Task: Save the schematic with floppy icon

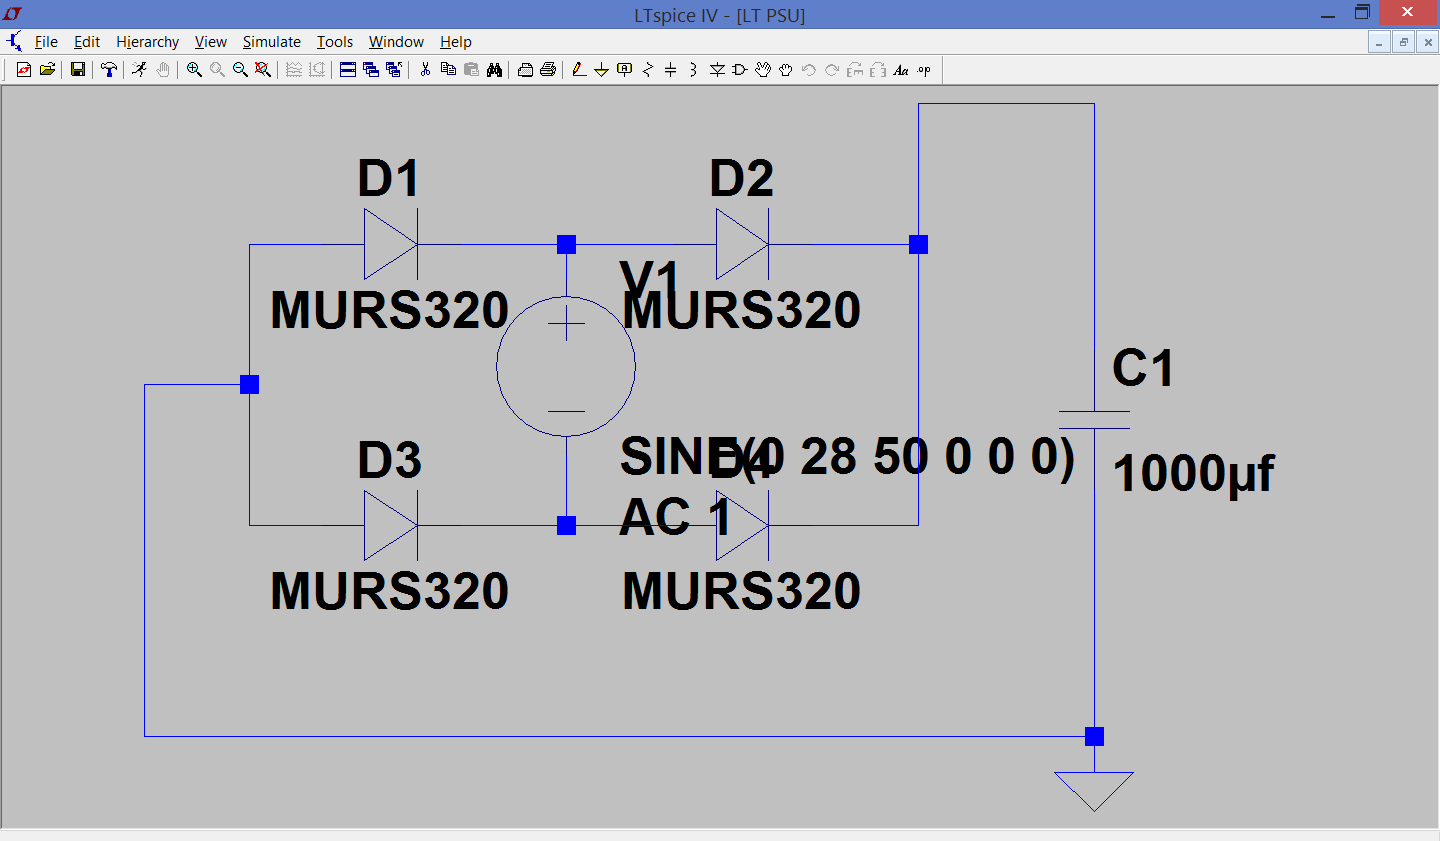Action: pyautogui.click(x=77, y=70)
